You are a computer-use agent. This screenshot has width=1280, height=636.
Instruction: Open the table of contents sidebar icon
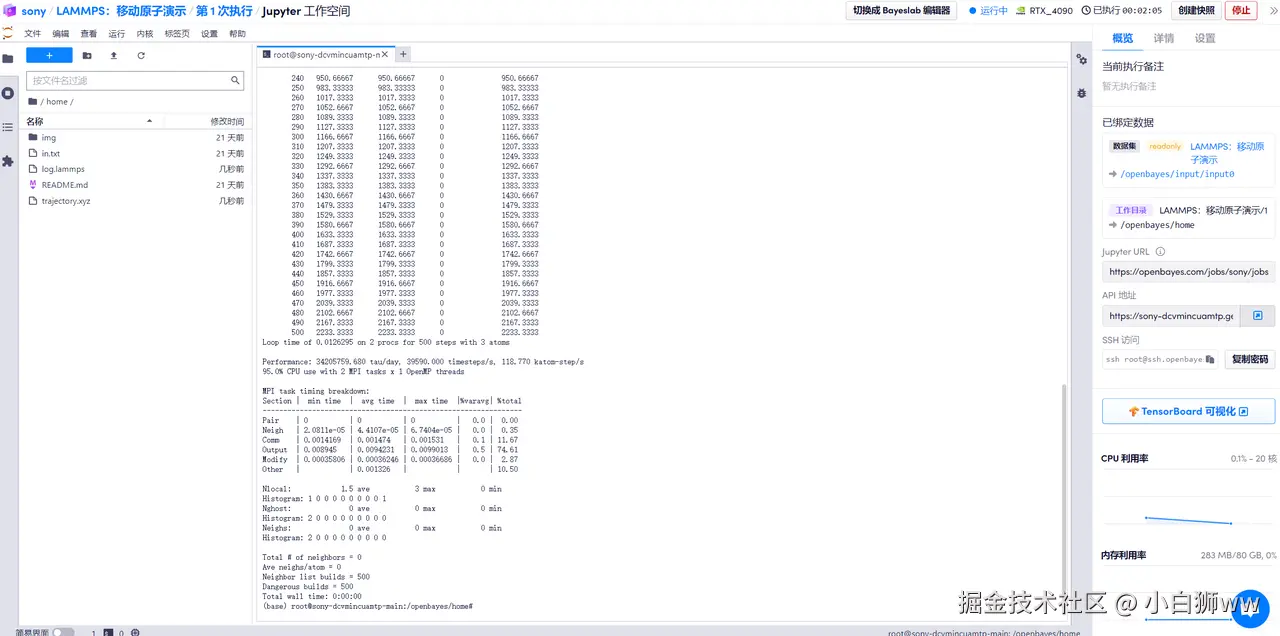(8, 127)
